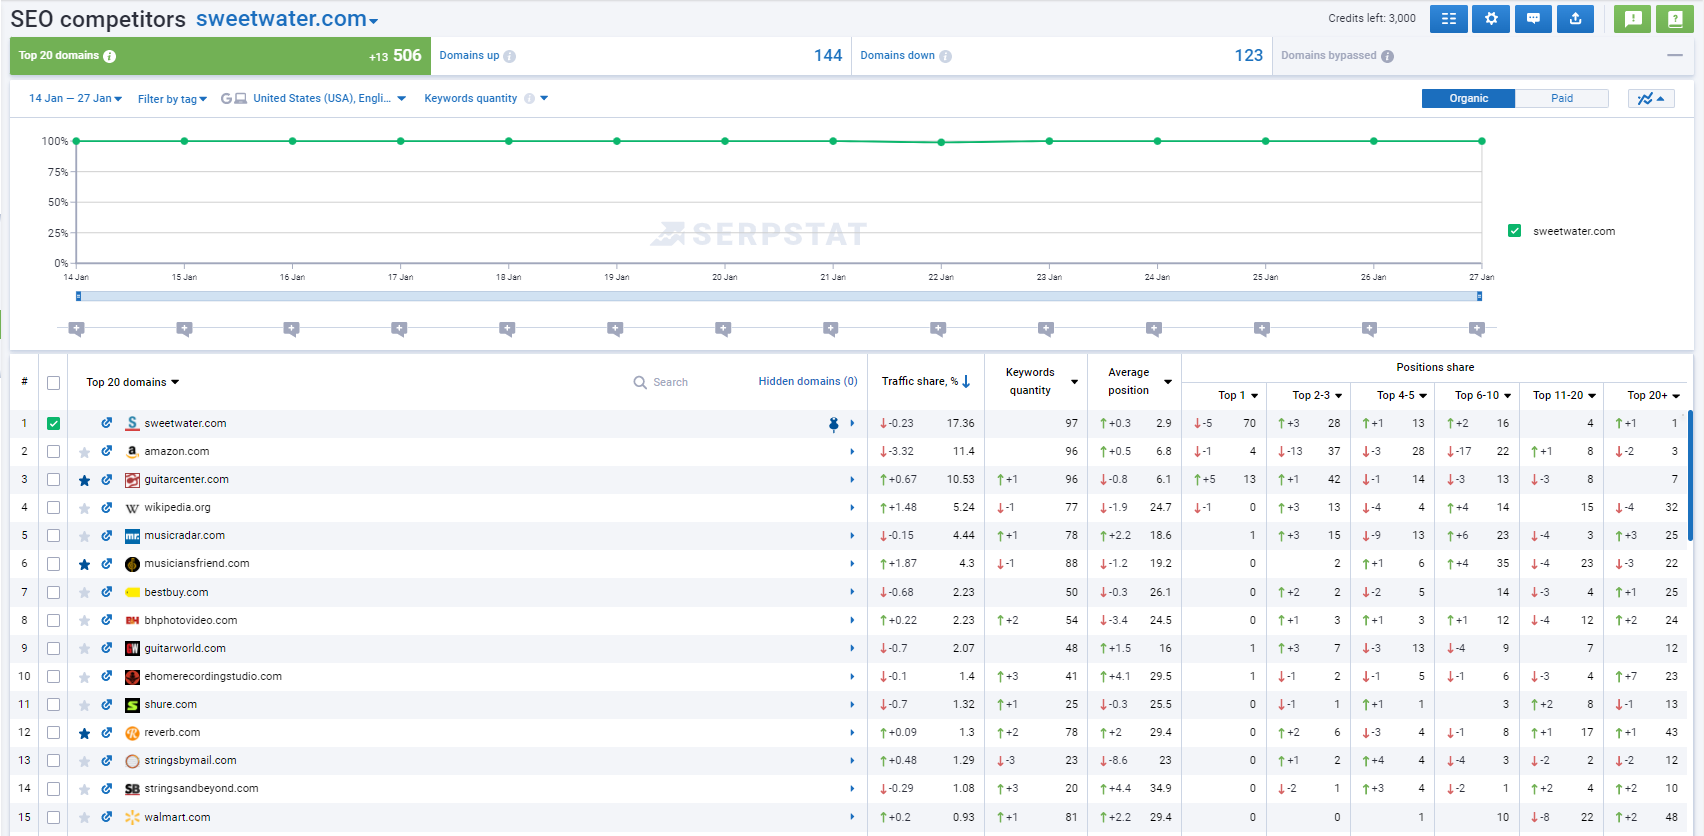This screenshot has height=836, width=1704.
Task: Check the amazon.com row checkbox
Action: click(54, 451)
